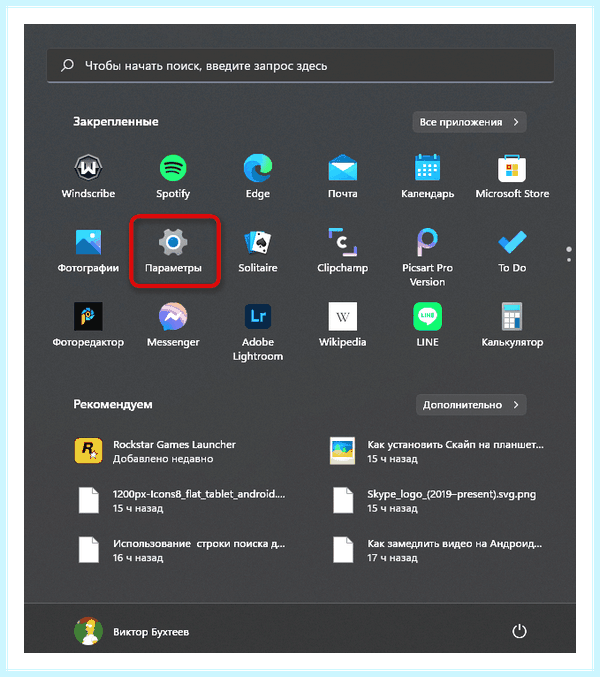Go to next pinned apps page dot

click(x=569, y=260)
